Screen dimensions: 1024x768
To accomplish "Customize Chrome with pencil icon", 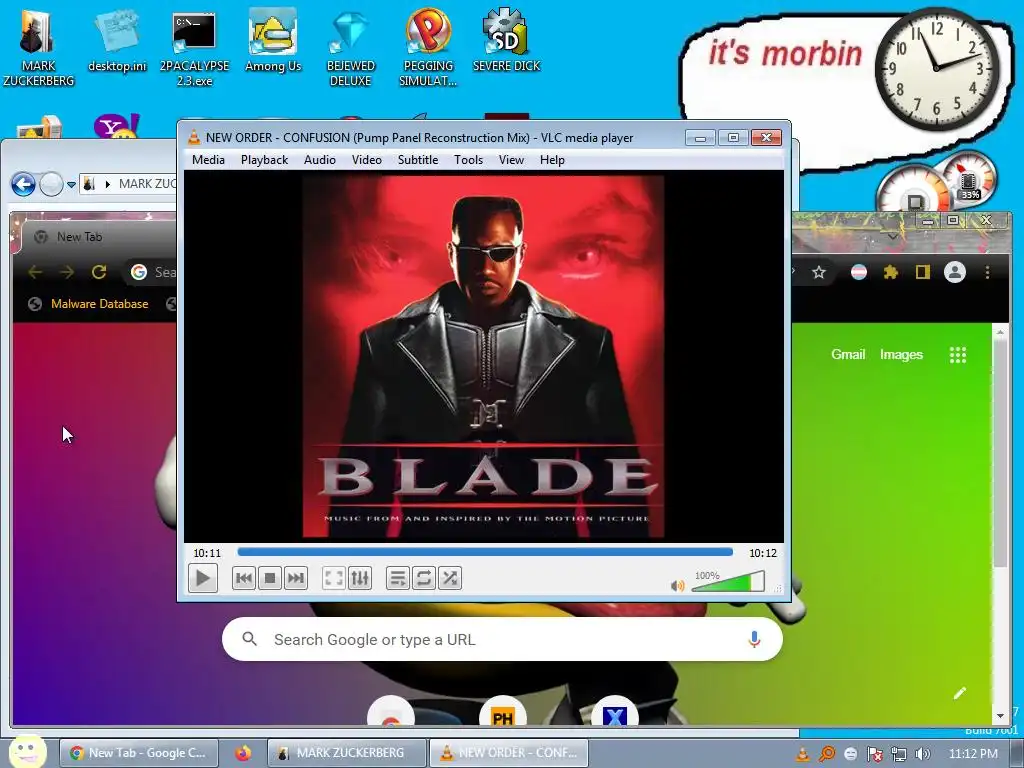I will pyautogui.click(x=959, y=694).
